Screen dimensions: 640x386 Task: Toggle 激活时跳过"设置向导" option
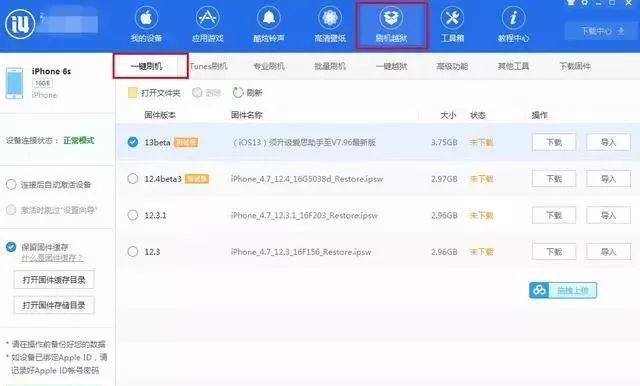[x=11, y=210]
